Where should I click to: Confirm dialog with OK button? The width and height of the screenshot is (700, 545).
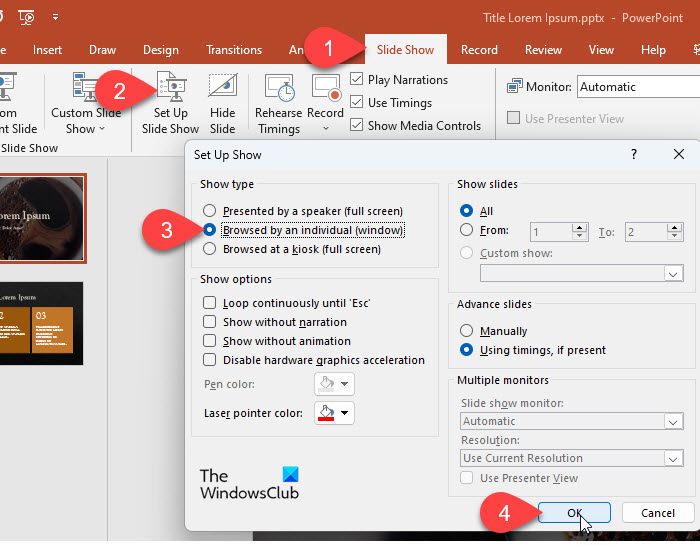point(574,512)
